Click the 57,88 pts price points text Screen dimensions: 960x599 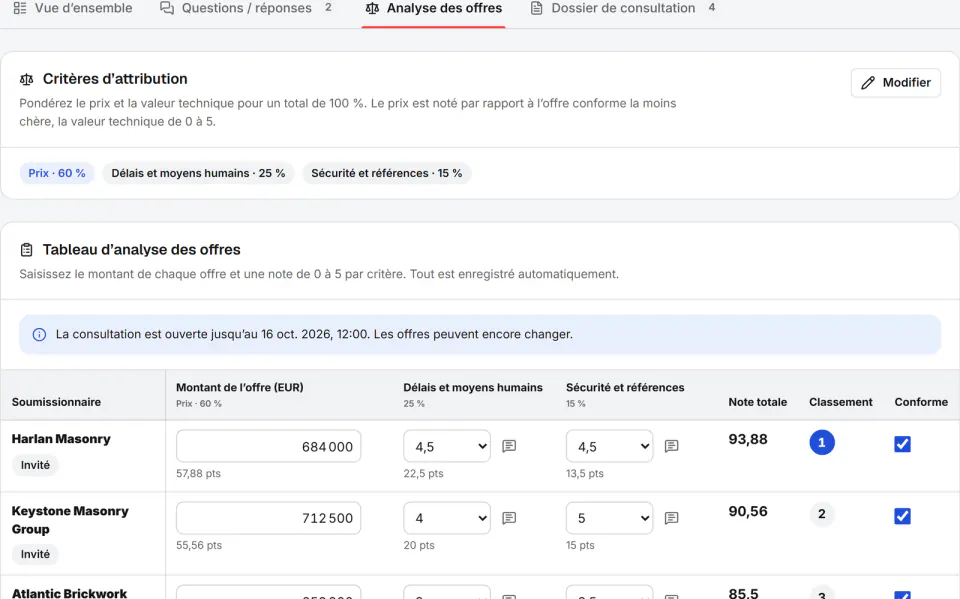tap(198, 473)
